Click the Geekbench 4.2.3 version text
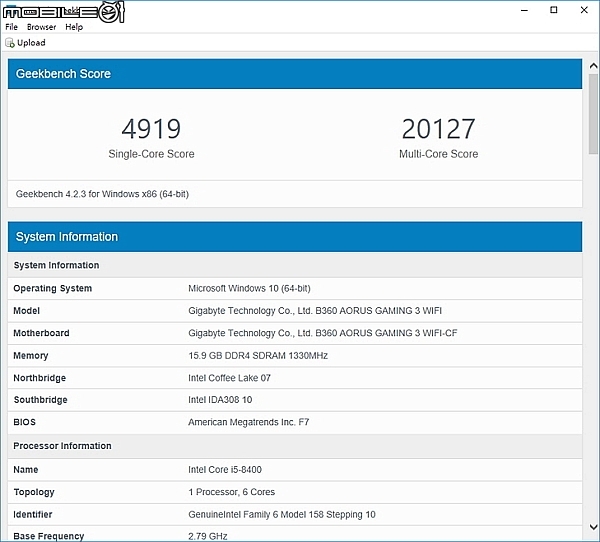The width and height of the screenshot is (600, 542). [102, 194]
